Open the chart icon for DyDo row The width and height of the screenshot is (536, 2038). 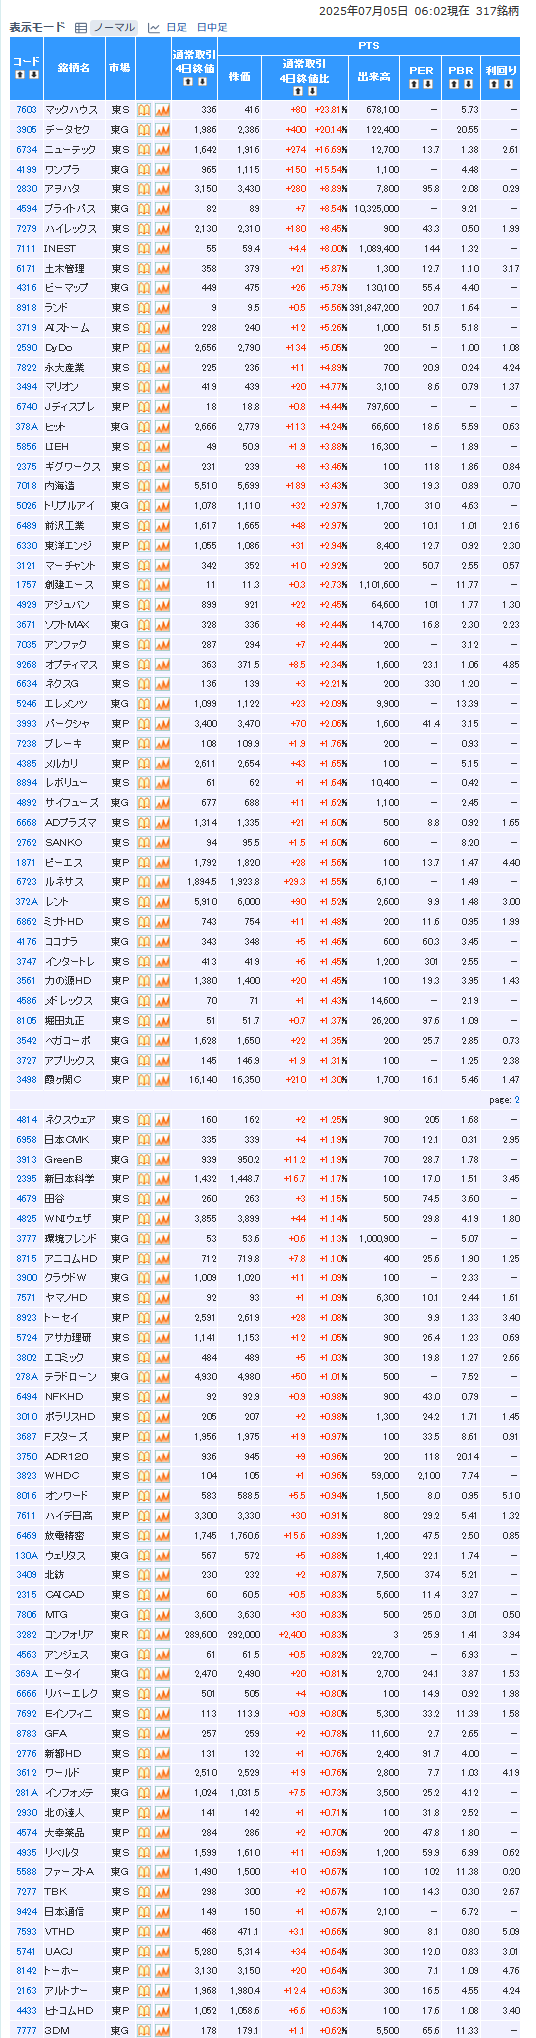click(x=162, y=348)
